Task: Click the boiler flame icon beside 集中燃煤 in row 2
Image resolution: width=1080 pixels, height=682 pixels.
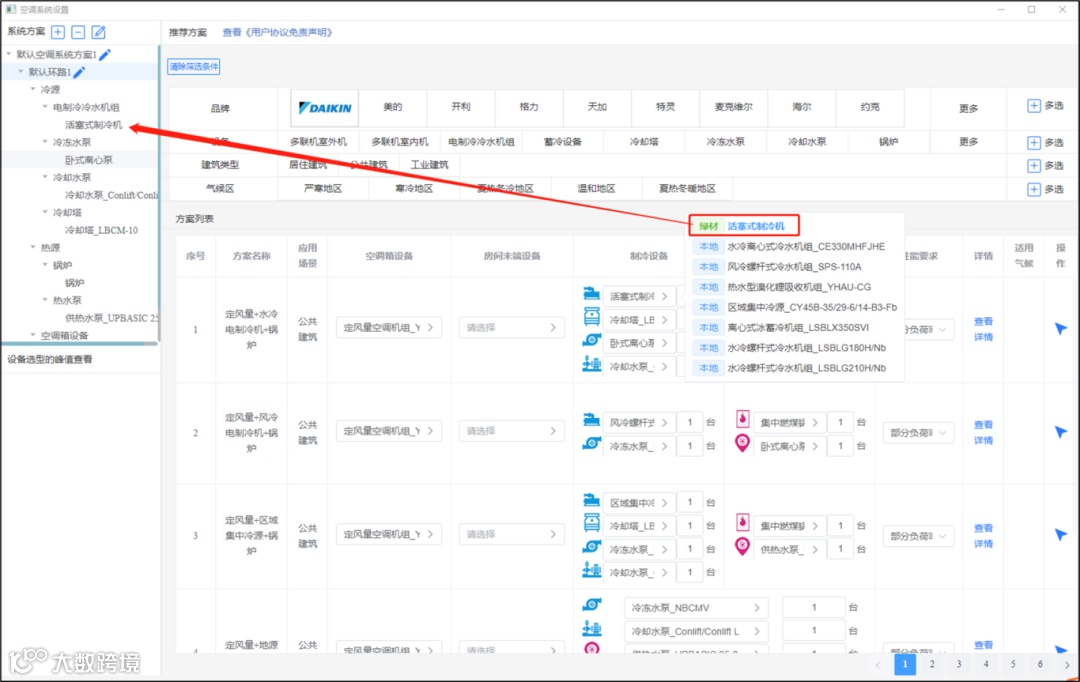Action: tap(742, 418)
